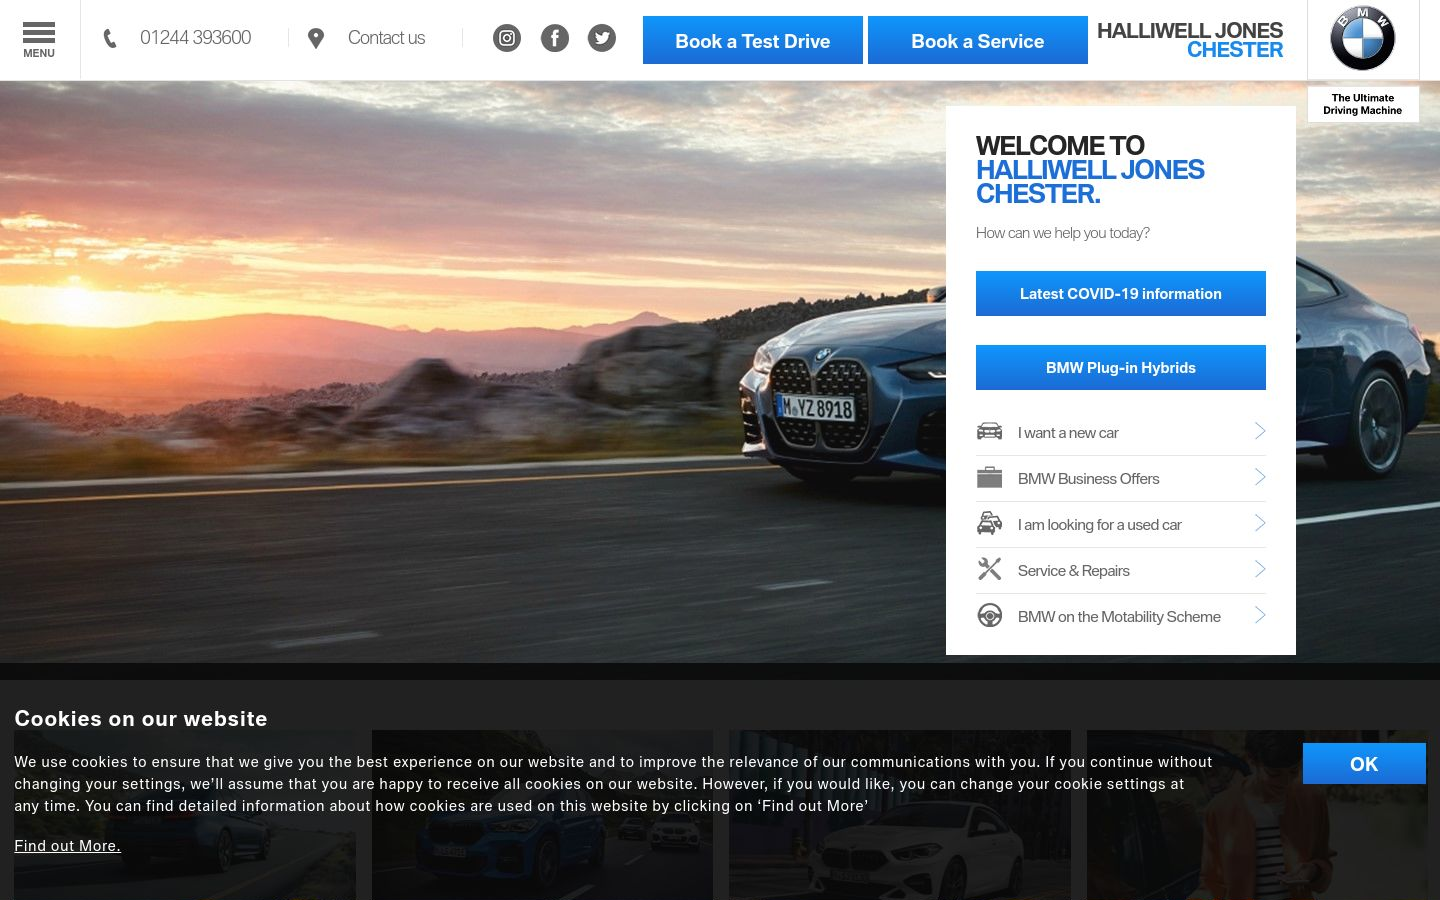Click the location pin icon

tap(316, 39)
